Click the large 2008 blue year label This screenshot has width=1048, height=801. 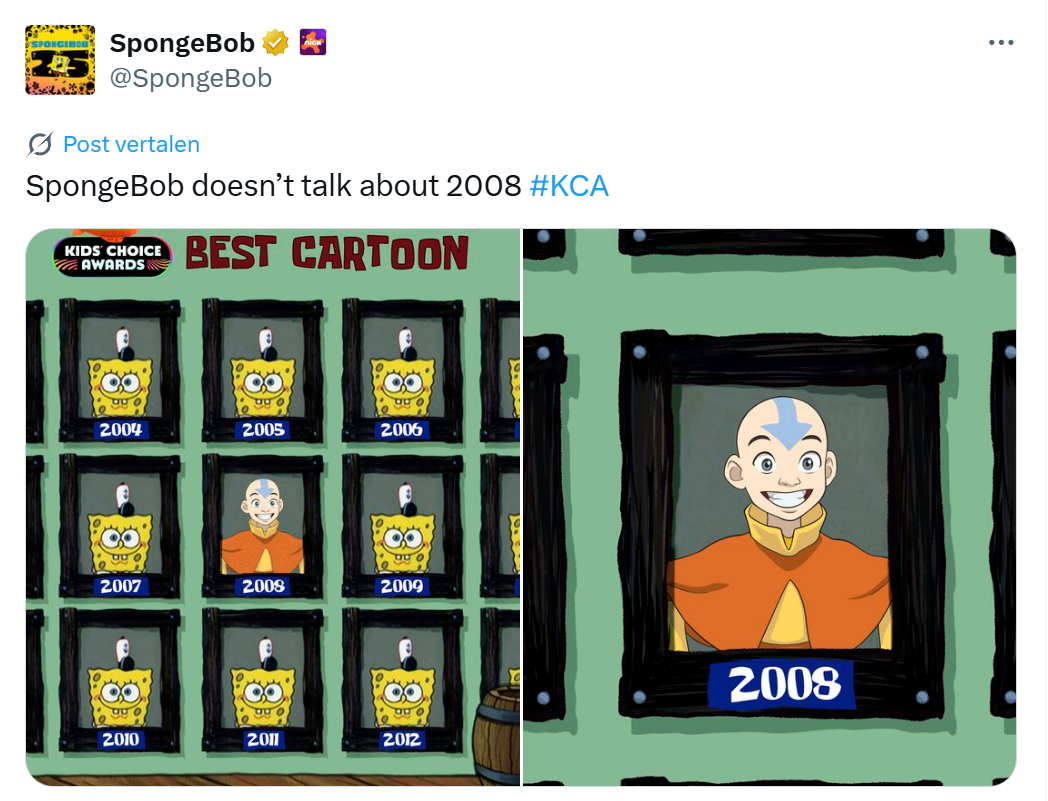[x=782, y=685]
